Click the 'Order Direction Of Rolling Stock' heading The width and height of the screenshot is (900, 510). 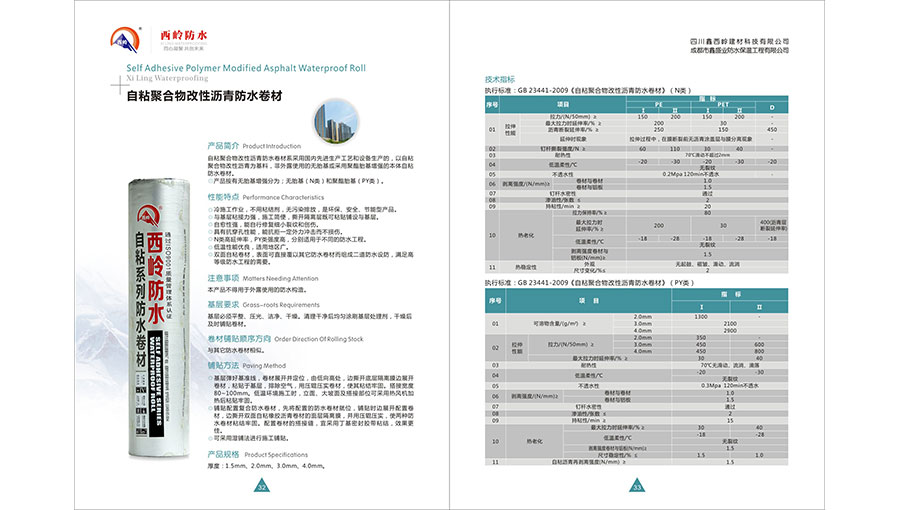tap(319, 339)
